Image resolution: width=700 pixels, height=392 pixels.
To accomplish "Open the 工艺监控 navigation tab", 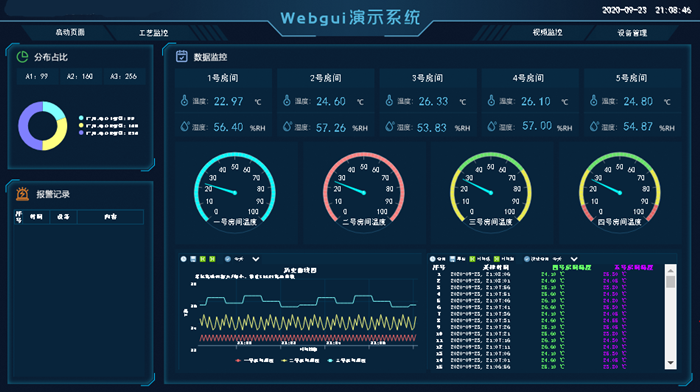I will (153, 33).
